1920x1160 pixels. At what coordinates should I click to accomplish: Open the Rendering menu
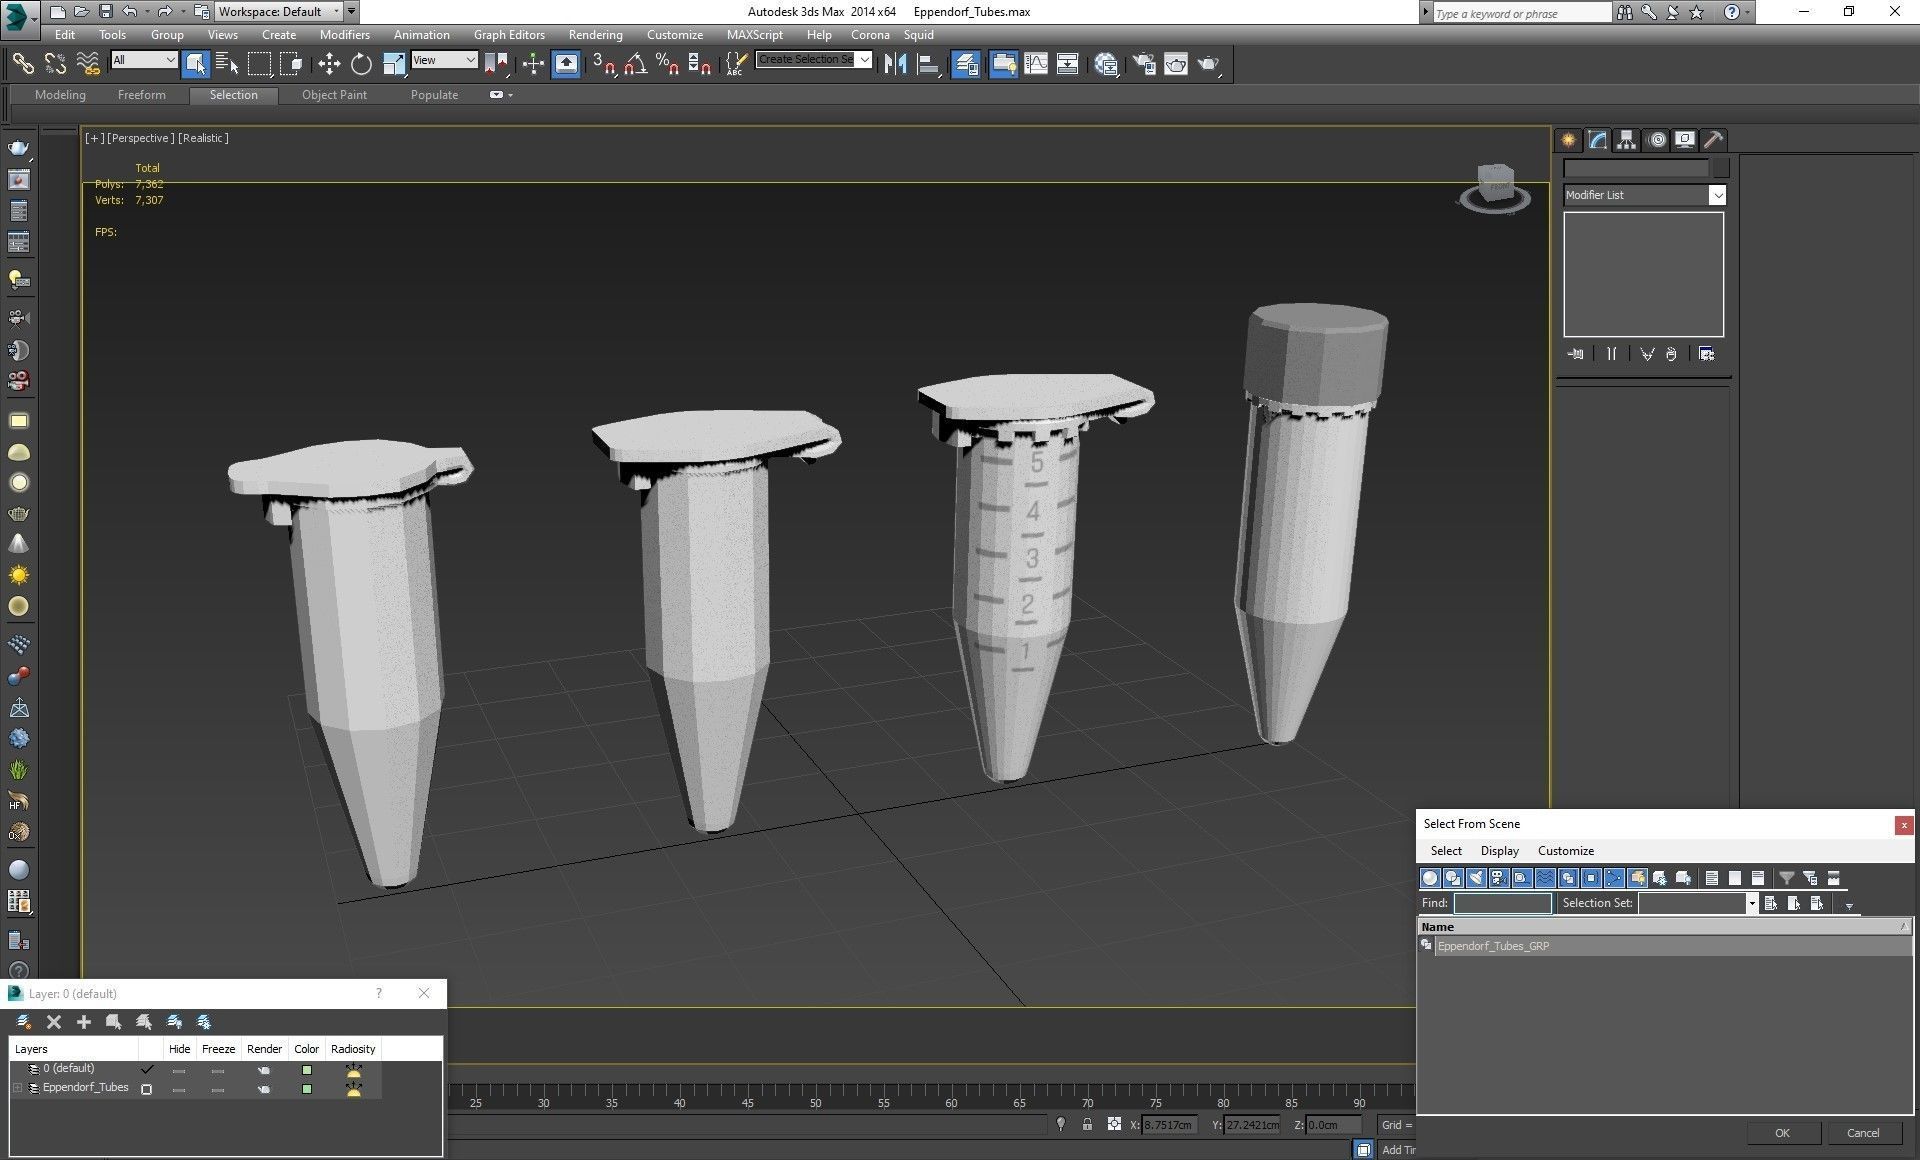(595, 34)
